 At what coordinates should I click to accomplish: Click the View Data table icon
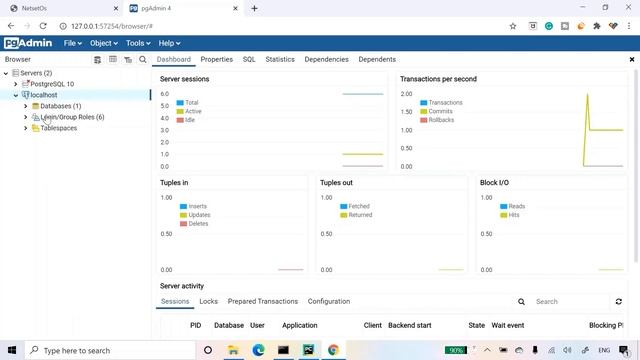tap(113, 60)
